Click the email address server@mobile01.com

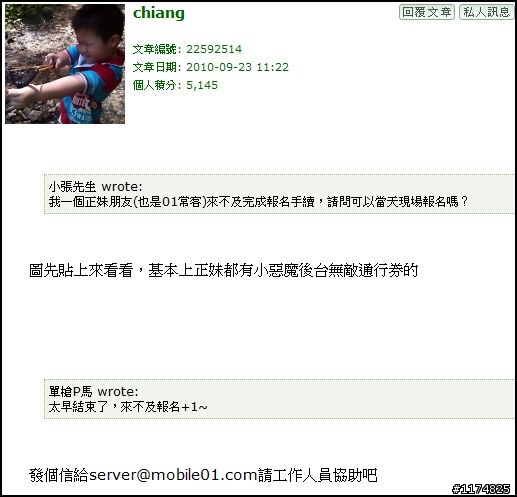click(173, 475)
